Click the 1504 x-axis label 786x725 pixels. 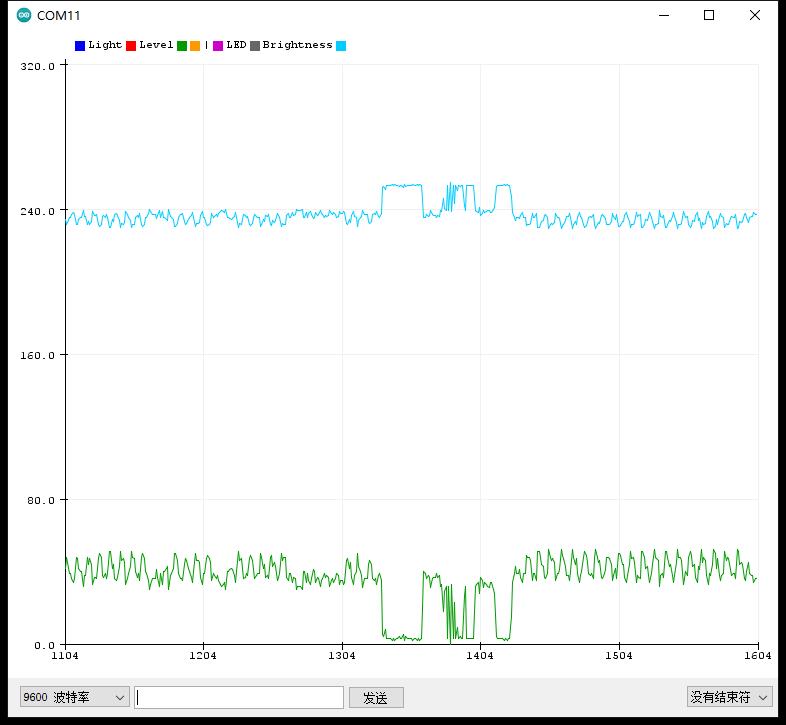(x=619, y=655)
